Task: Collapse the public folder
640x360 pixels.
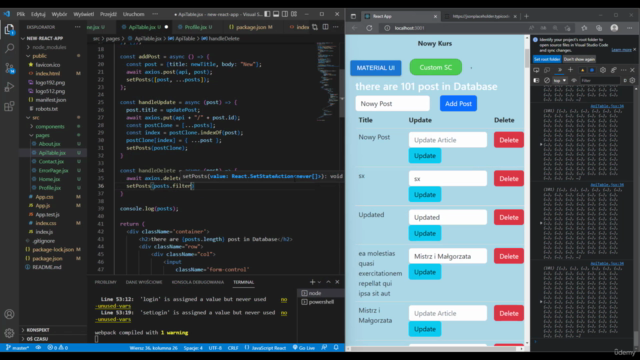Action: tap(40, 56)
